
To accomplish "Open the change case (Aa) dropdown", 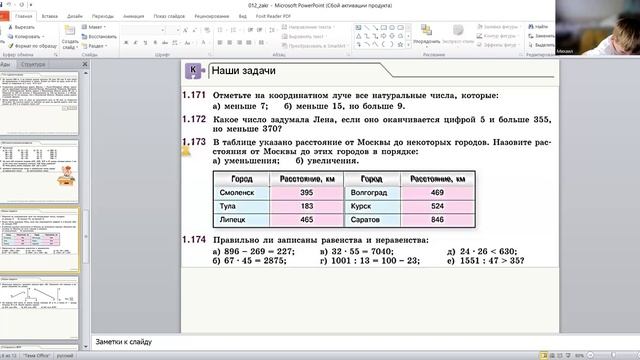I will (x=188, y=42).
